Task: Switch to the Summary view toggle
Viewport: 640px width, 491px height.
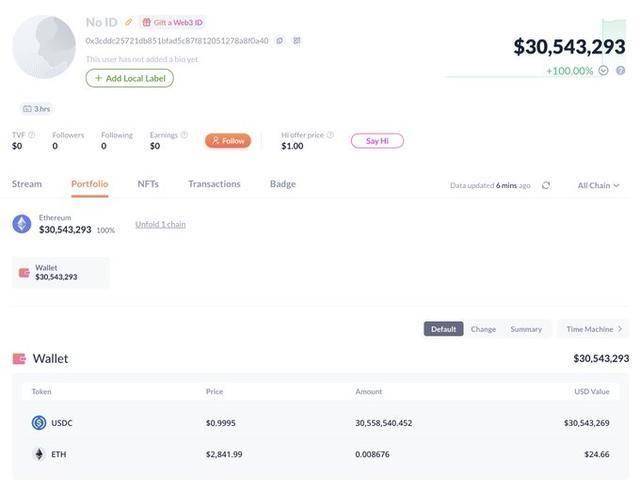Action: 526,329
